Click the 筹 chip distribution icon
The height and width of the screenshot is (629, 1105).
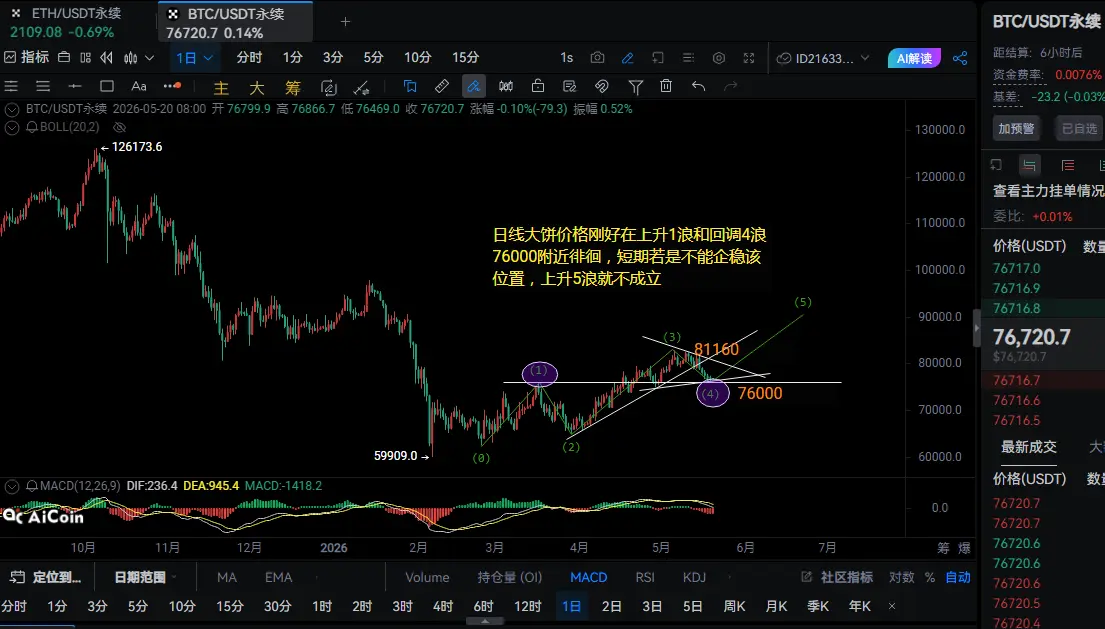pyautogui.click(x=292, y=87)
